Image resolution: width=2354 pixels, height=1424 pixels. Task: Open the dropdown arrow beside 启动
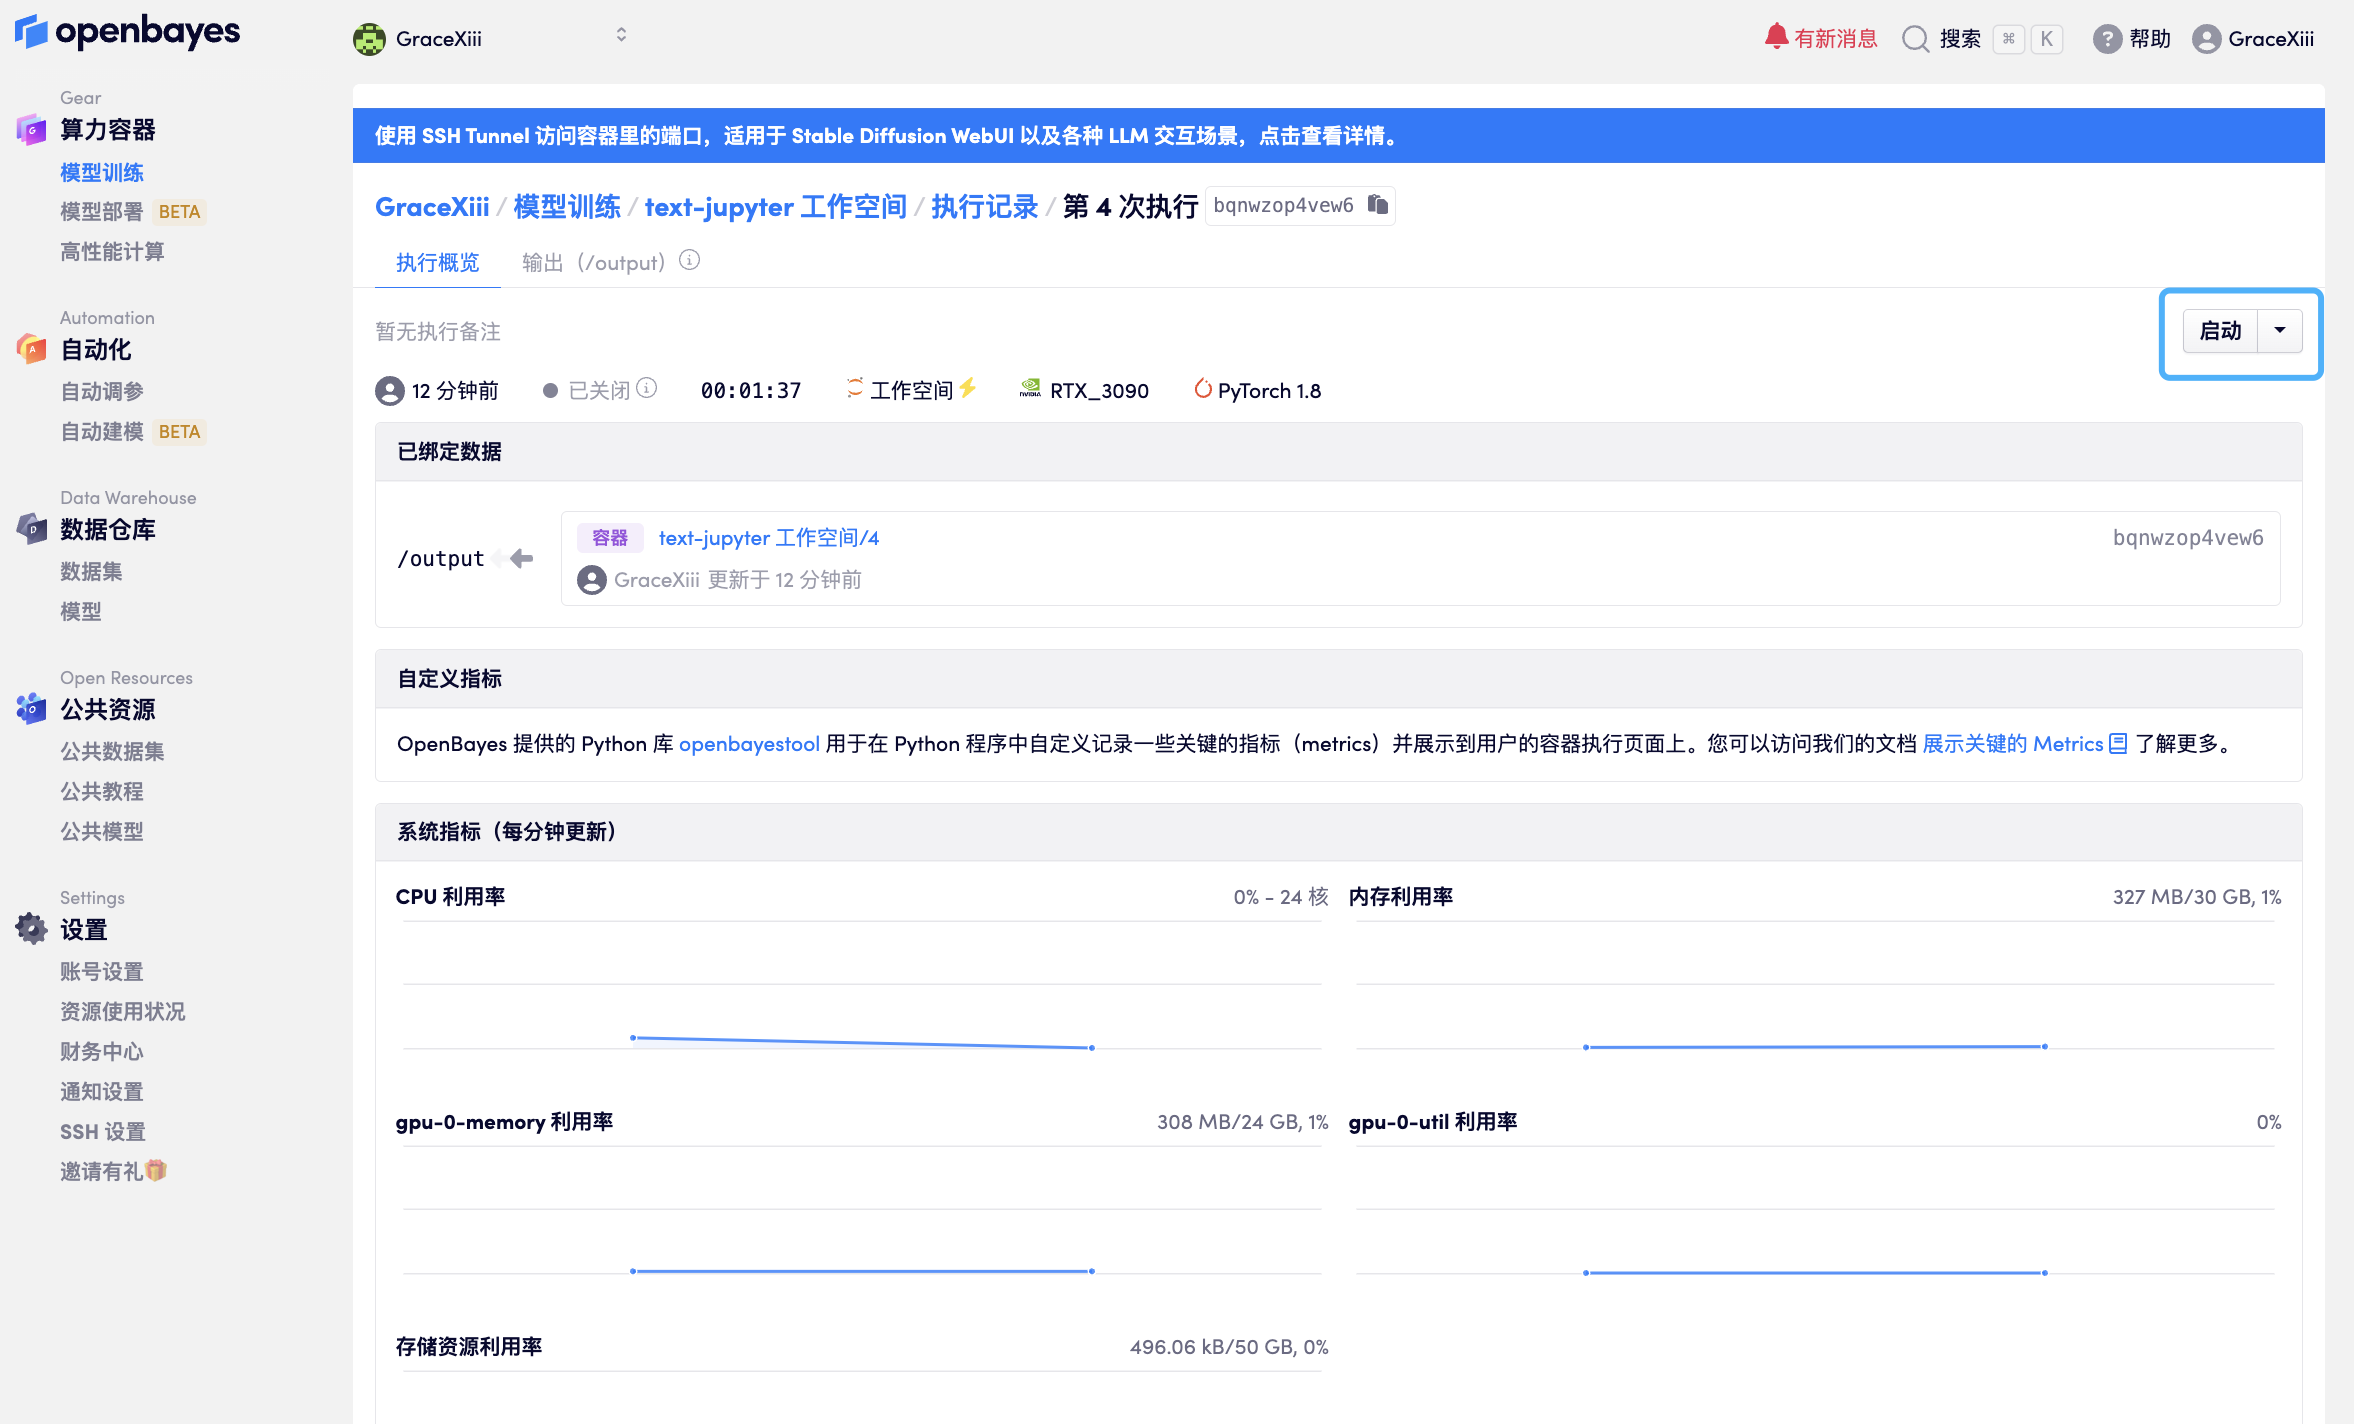click(x=2280, y=331)
